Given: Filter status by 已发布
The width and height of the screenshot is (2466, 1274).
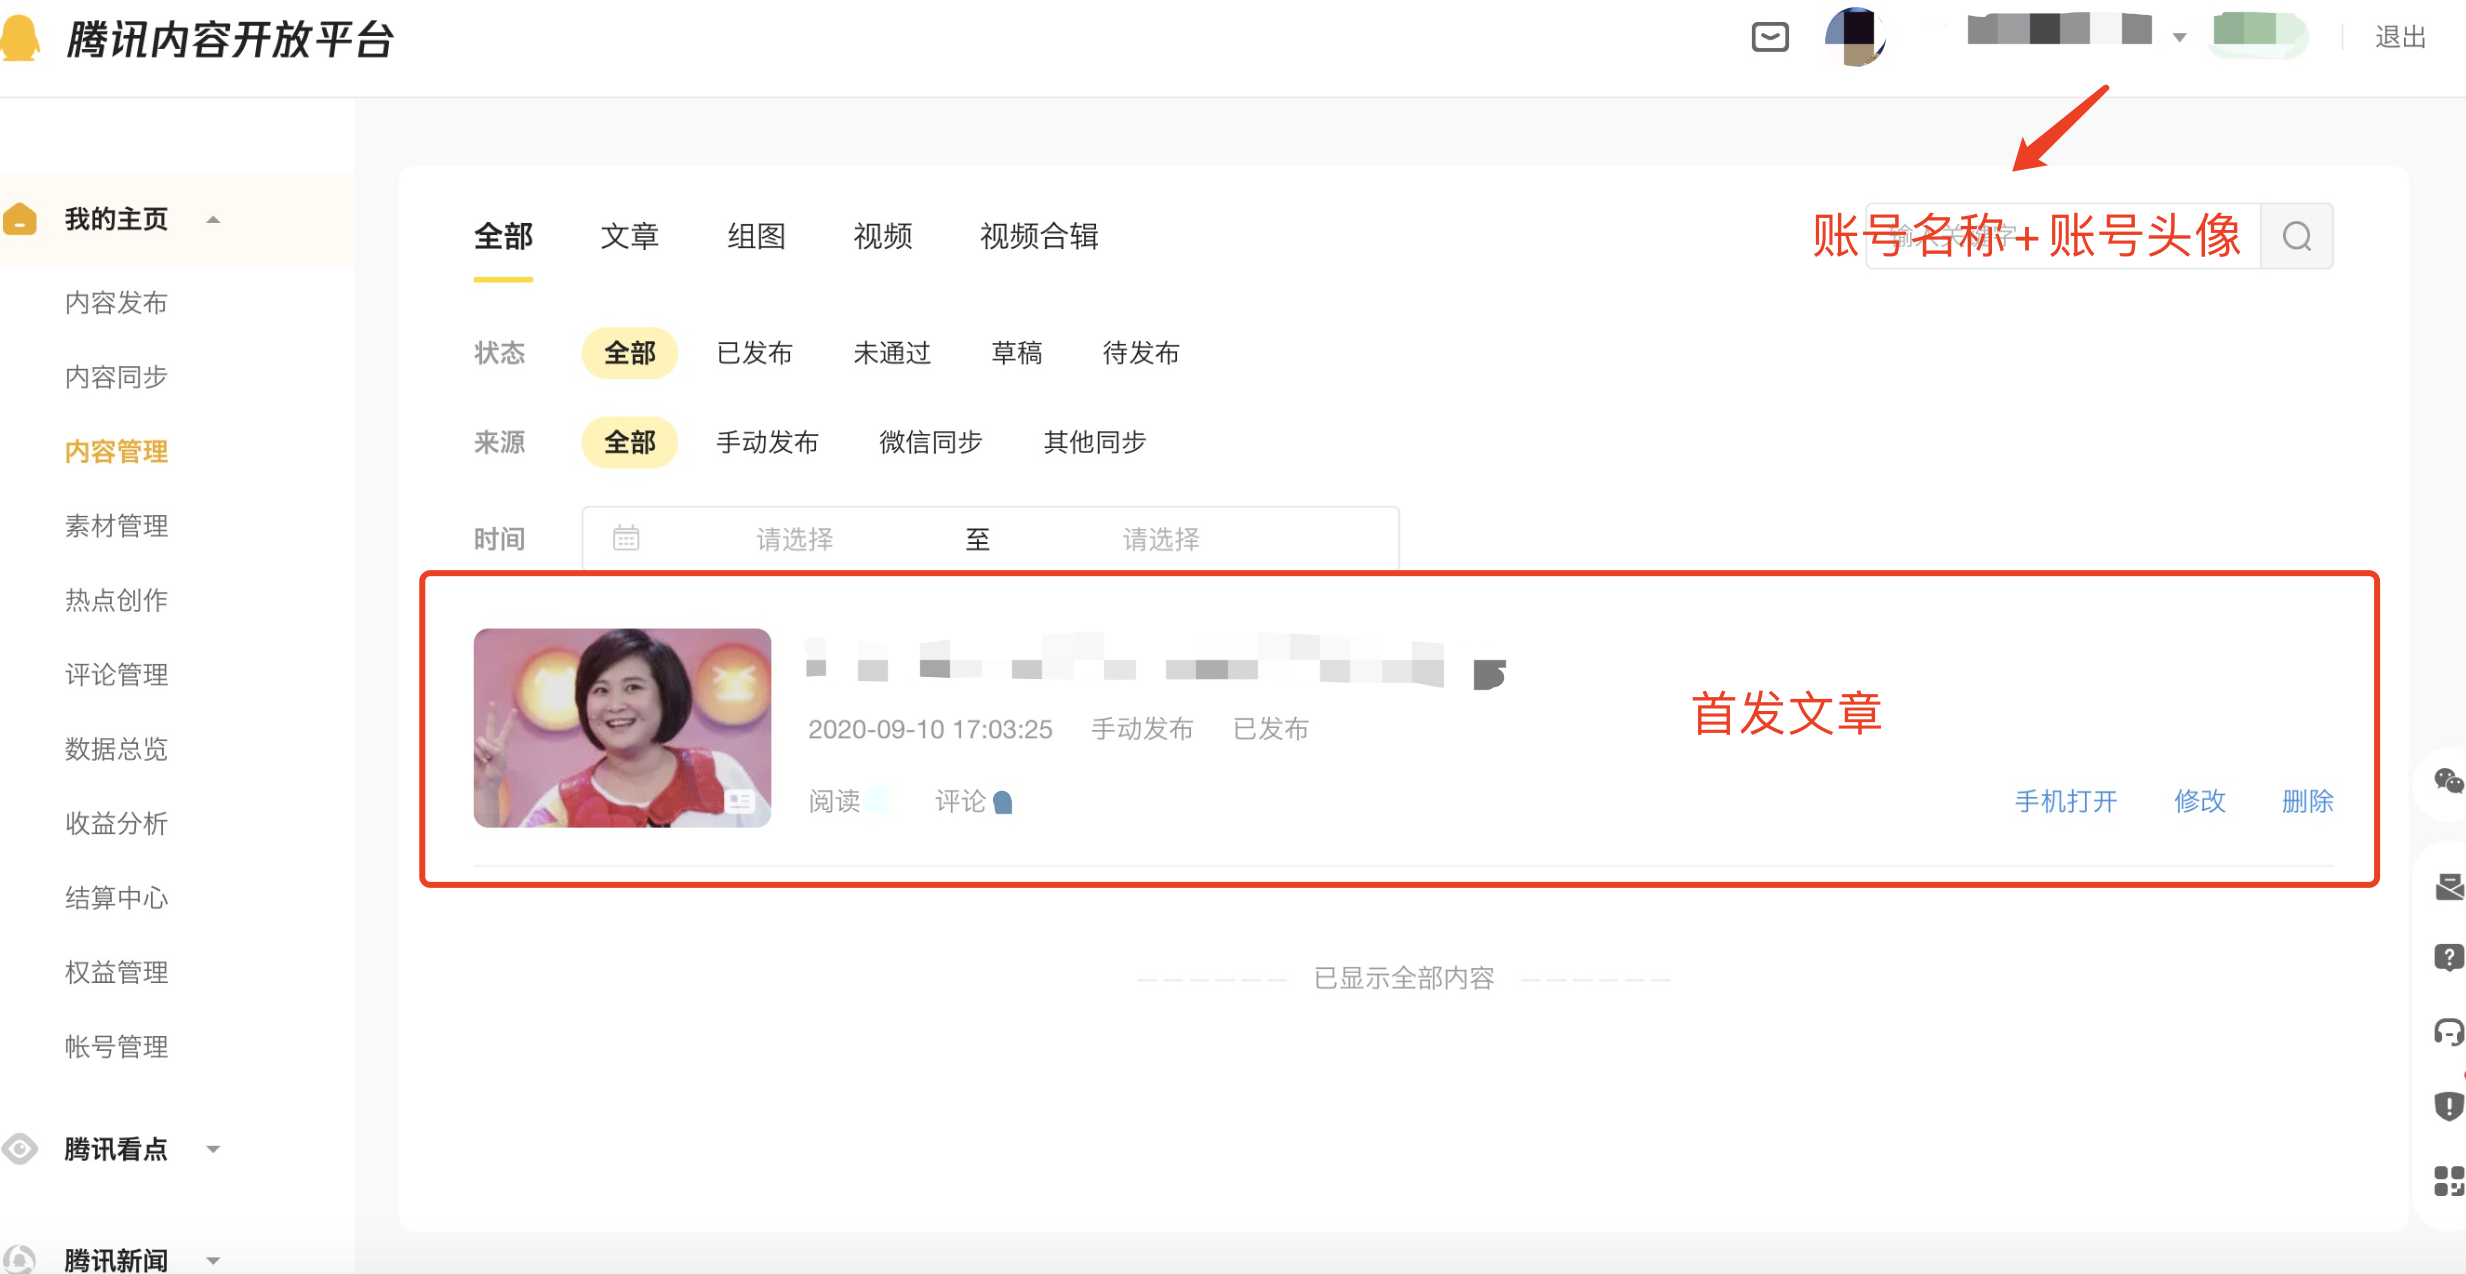Looking at the screenshot, I should pyautogui.click(x=755, y=353).
